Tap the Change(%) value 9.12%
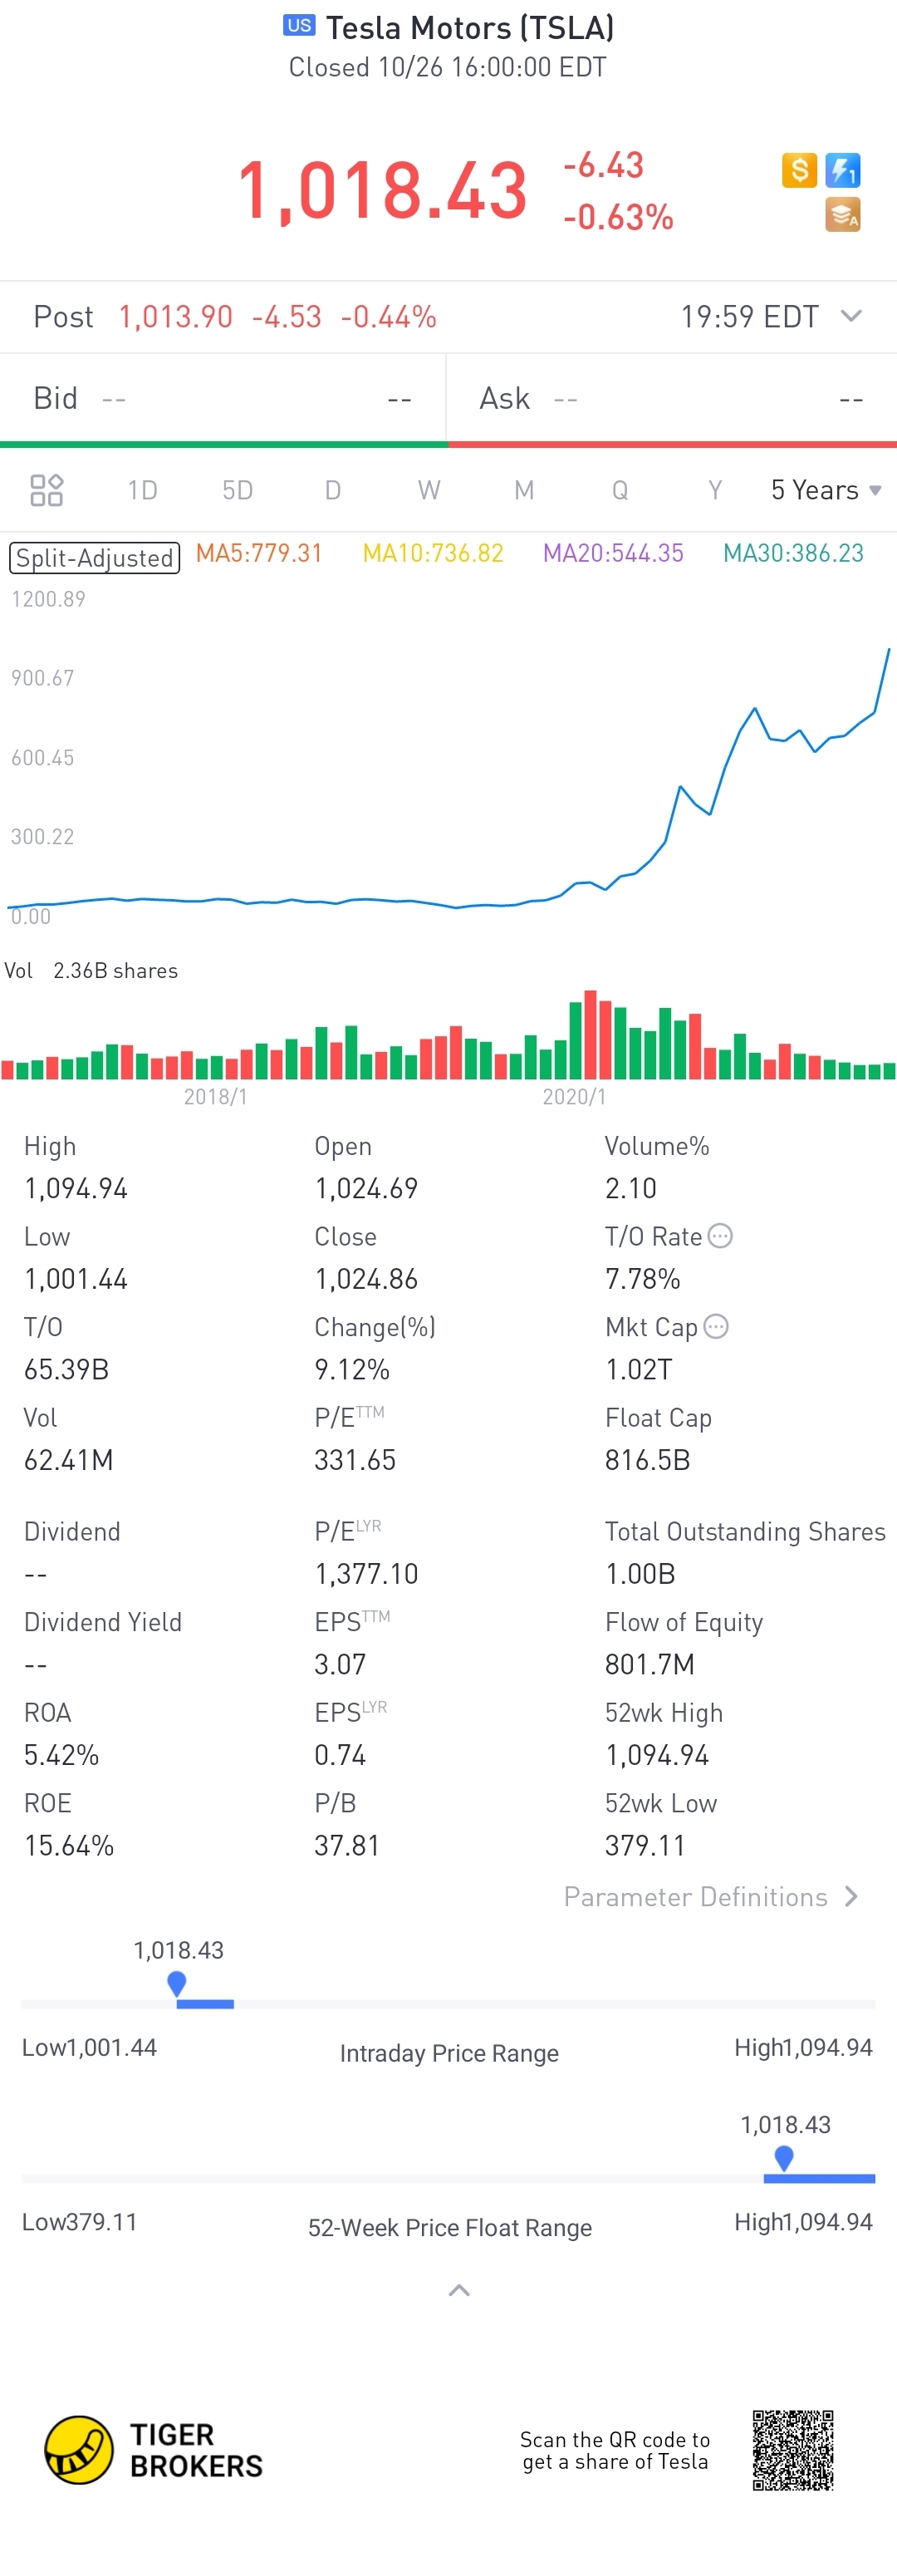Image resolution: width=897 pixels, height=2576 pixels. pos(352,1369)
